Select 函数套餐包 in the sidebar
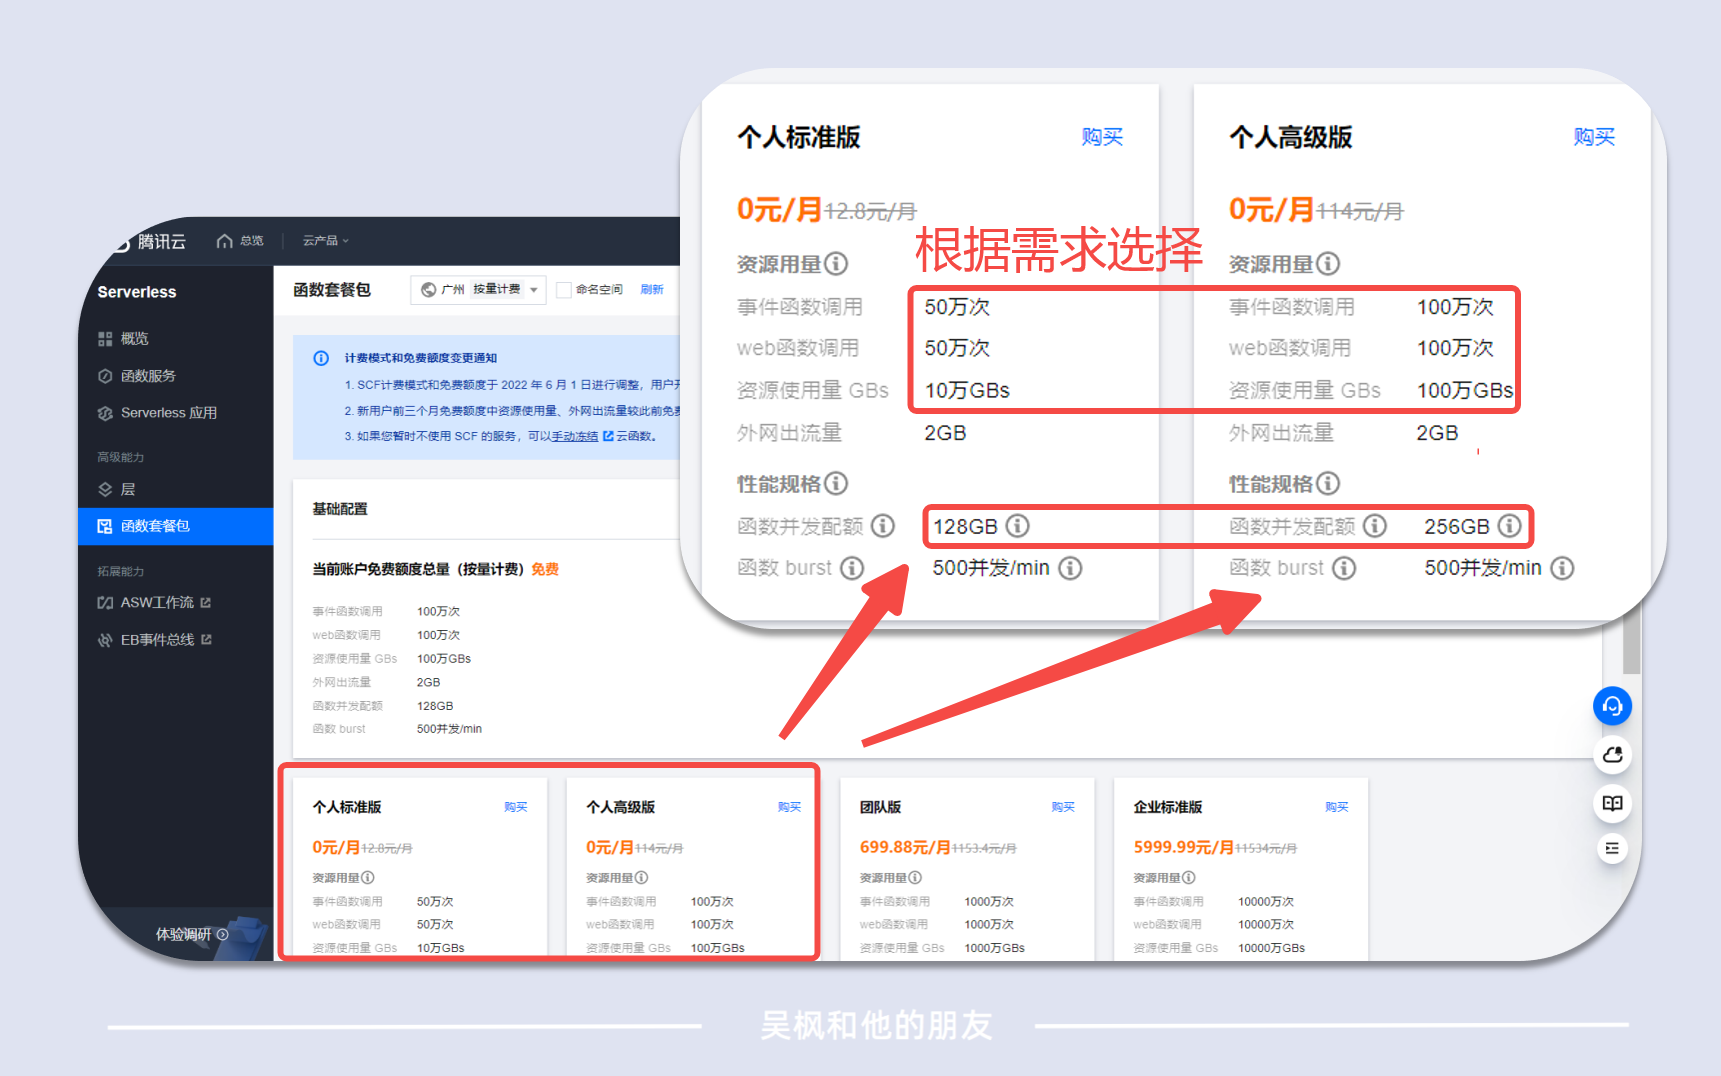This screenshot has height=1076, width=1721. click(x=175, y=526)
